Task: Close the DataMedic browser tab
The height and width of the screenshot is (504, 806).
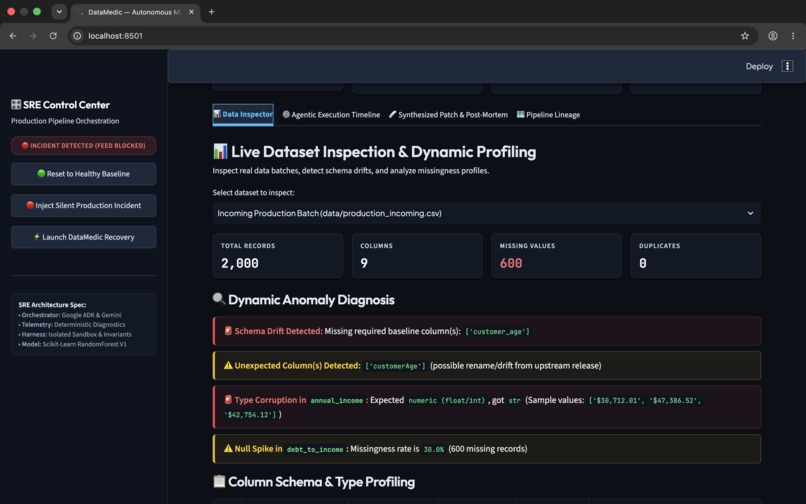Action: [x=191, y=12]
